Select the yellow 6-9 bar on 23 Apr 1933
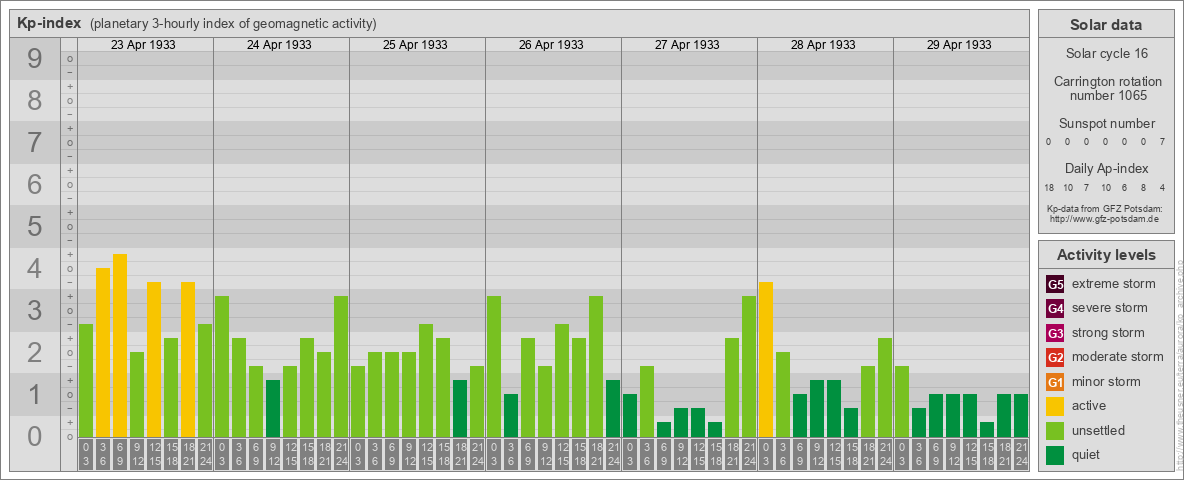1184x480 pixels. pyautogui.click(x=120, y=345)
